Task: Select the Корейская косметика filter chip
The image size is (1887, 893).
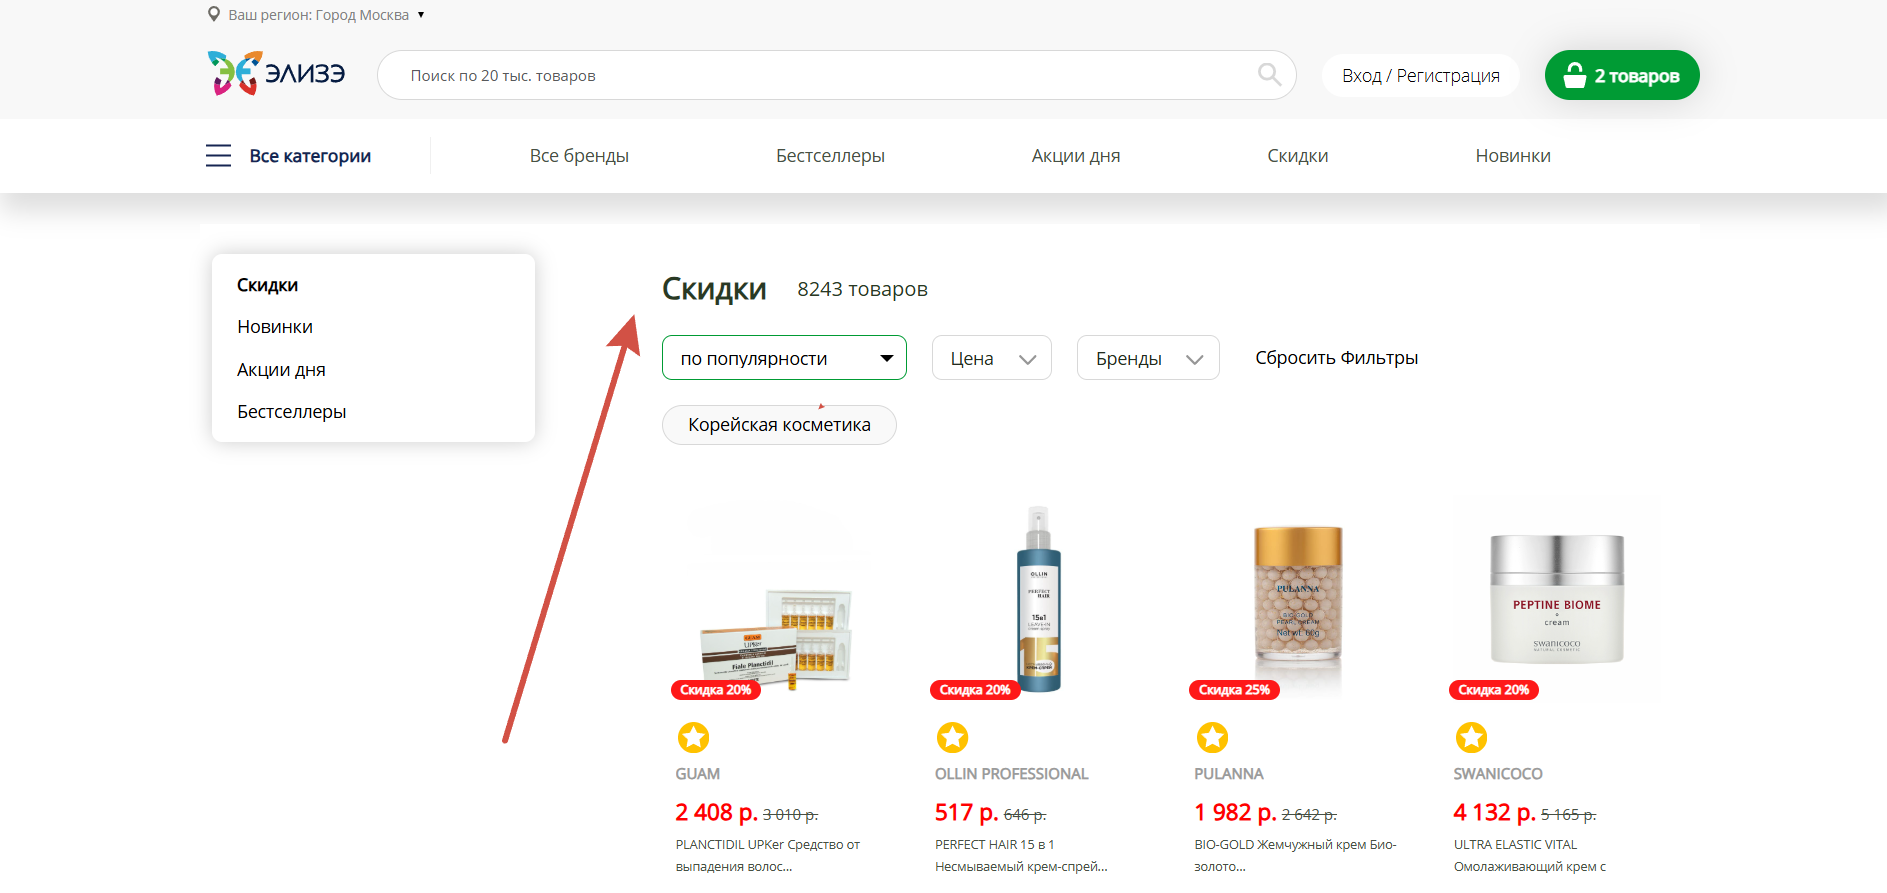Action: pyautogui.click(x=779, y=425)
